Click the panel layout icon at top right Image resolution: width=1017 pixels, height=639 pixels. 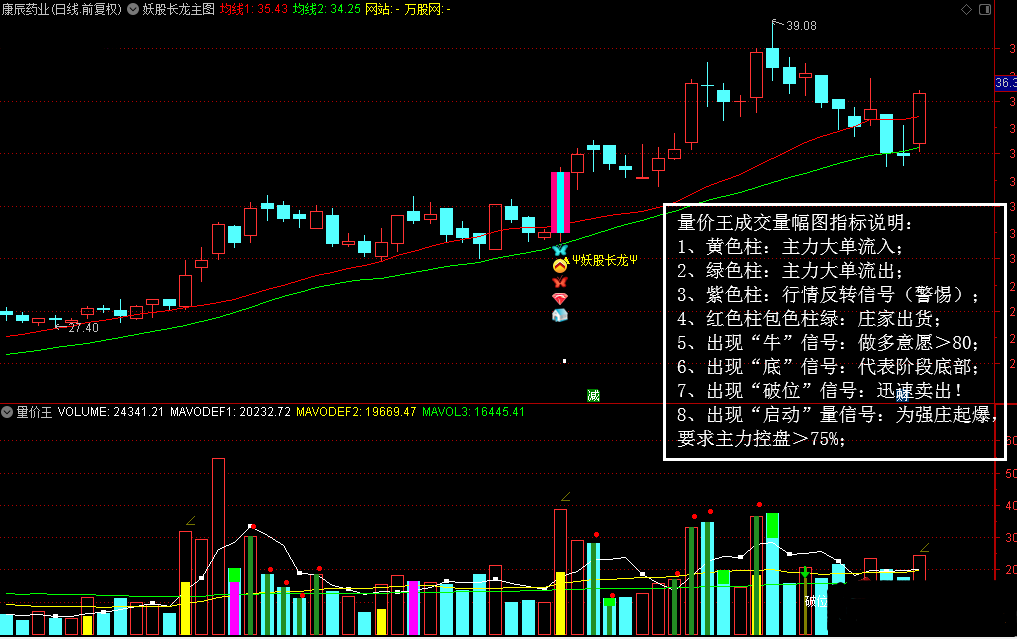985,9
